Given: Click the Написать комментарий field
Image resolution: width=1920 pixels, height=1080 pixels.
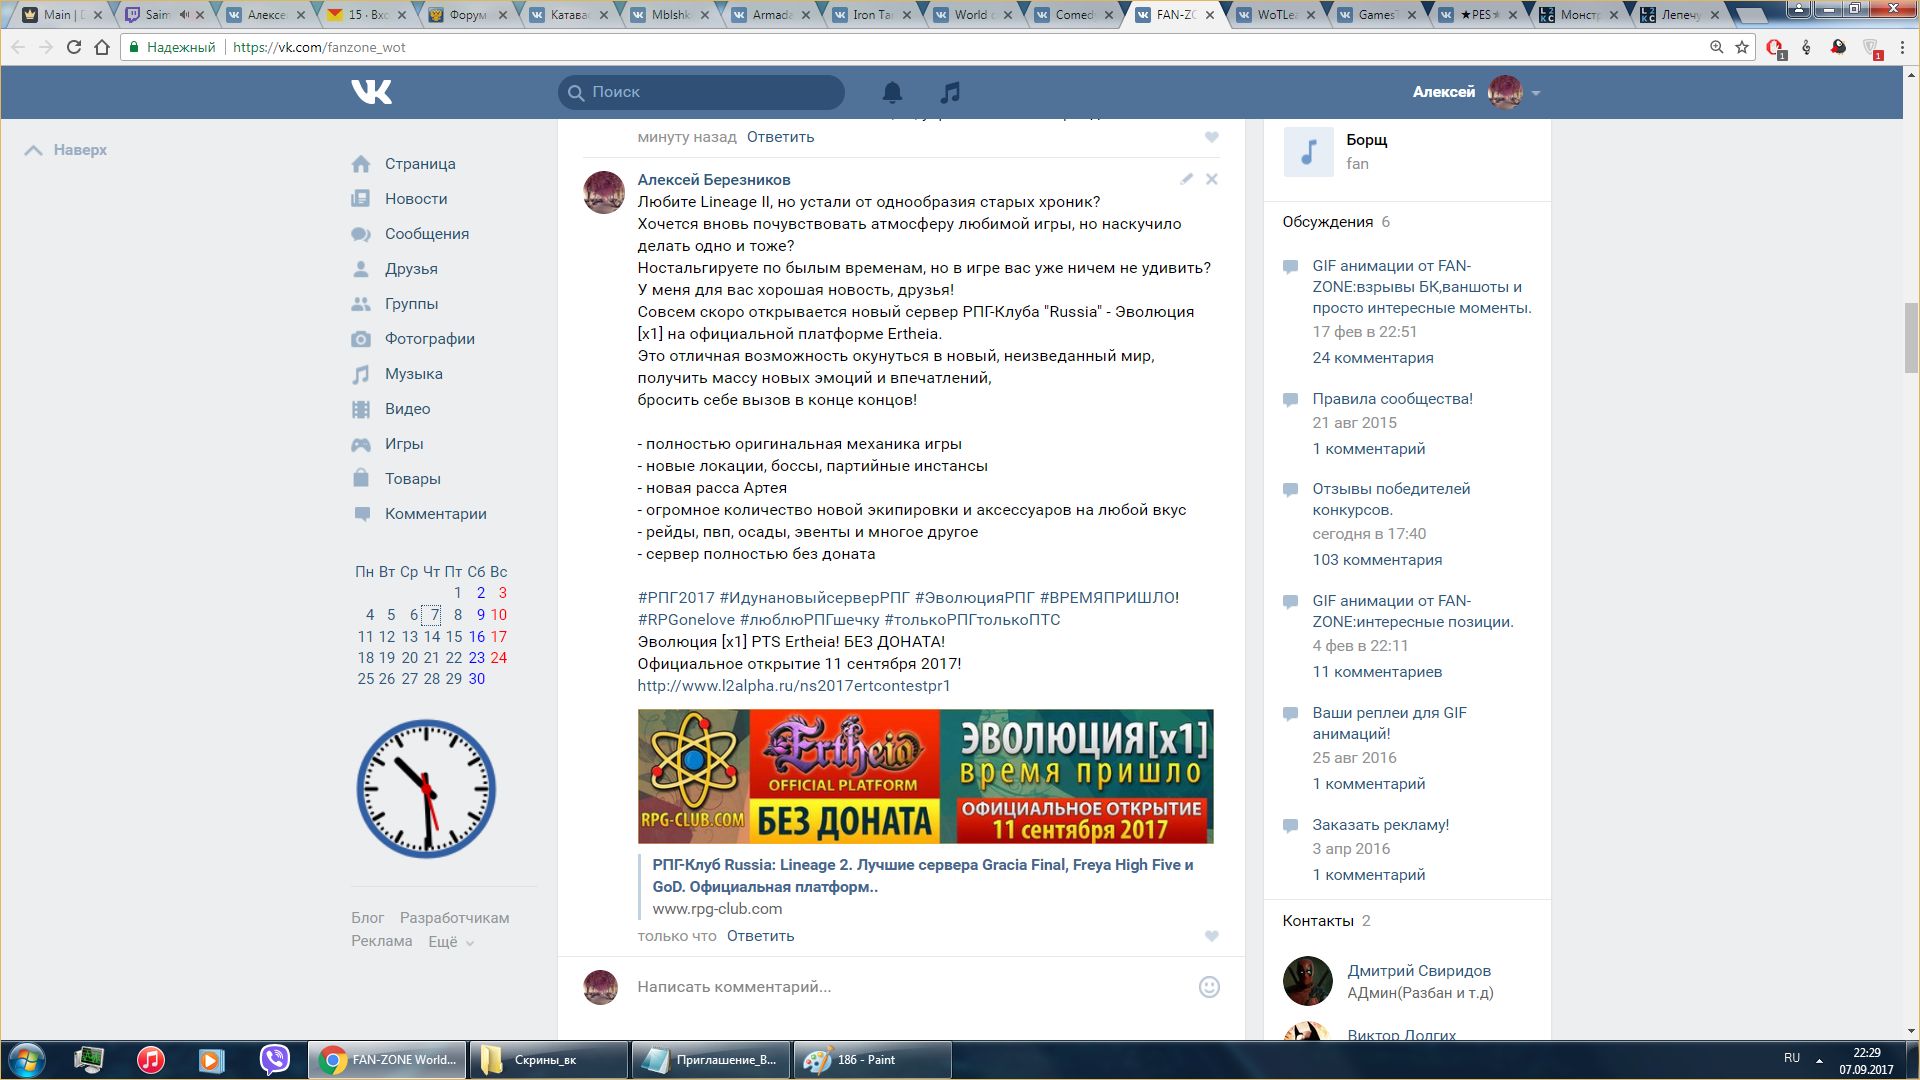Looking at the screenshot, I should tap(910, 987).
